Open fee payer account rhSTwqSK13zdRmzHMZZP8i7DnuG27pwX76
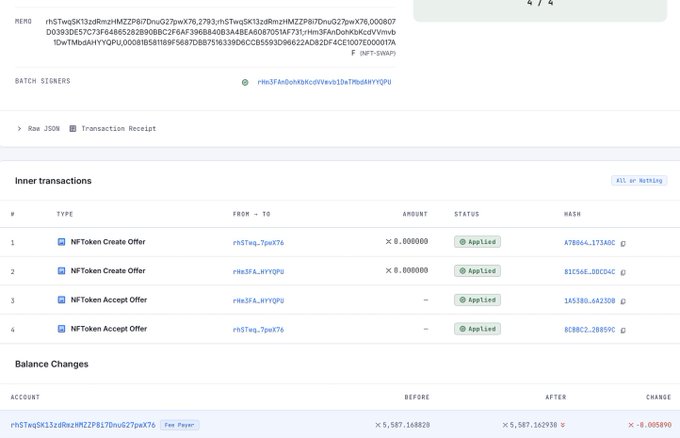This screenshot has height=438, width=680. pos(83,425)
